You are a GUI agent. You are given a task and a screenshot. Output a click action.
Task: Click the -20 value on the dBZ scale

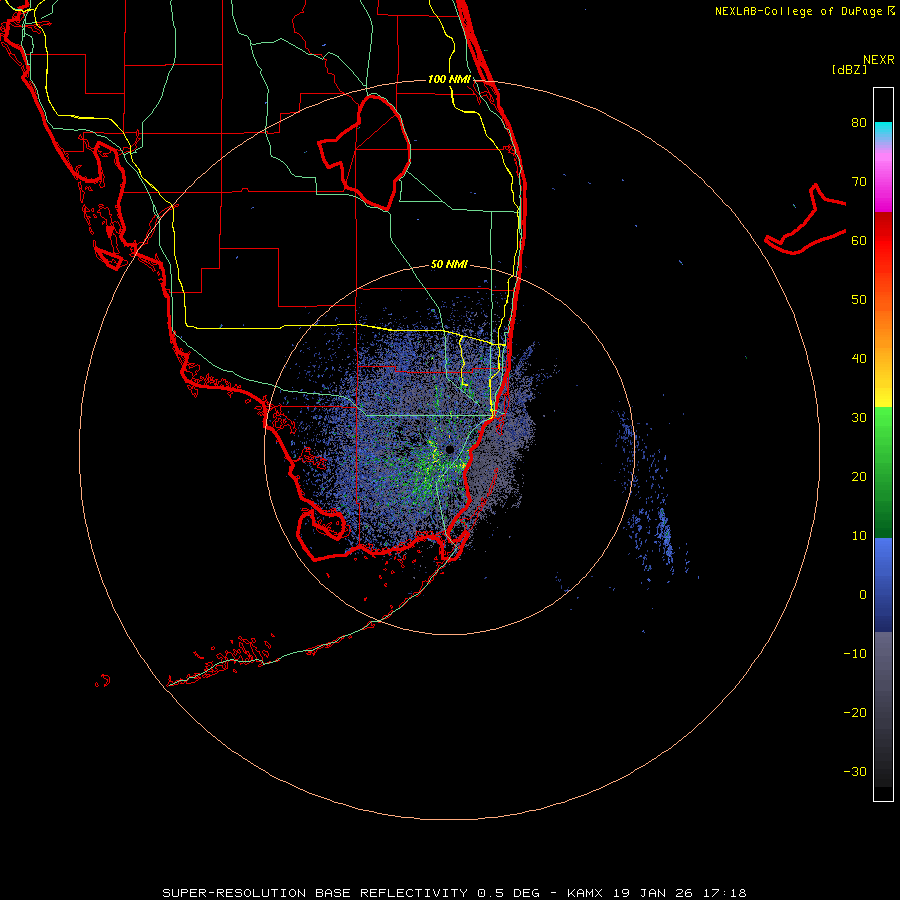pyautogui.click(x=855, y=713)
